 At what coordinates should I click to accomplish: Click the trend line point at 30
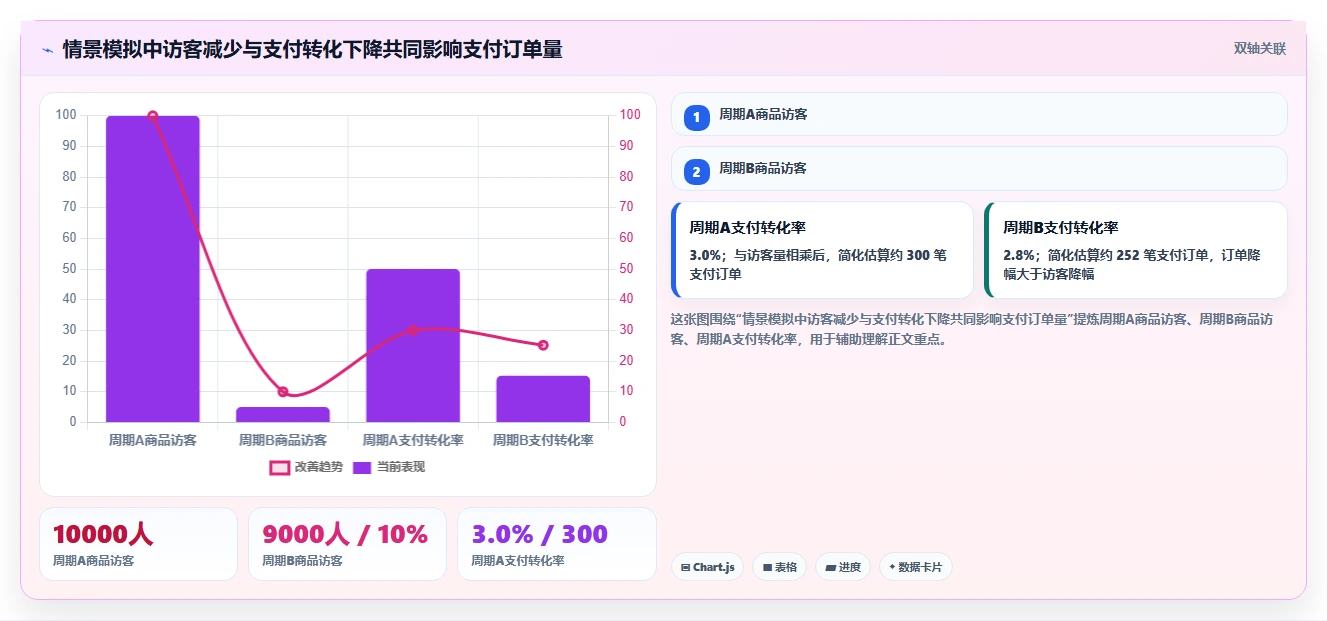click(x=413, y=330)
